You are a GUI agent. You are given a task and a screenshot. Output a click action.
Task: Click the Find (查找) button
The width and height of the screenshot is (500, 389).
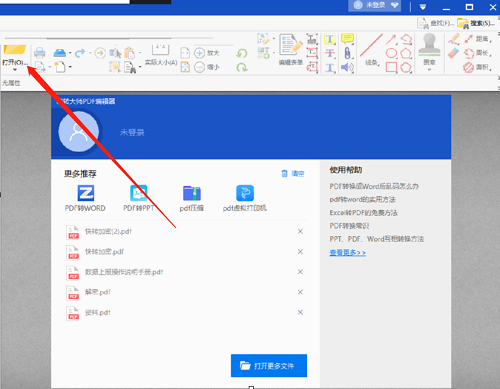point(435,23)
